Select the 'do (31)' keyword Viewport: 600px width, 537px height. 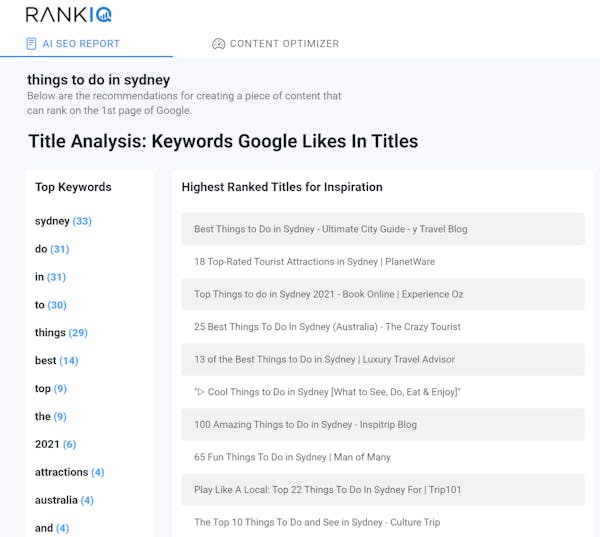(x=52, y=249)
